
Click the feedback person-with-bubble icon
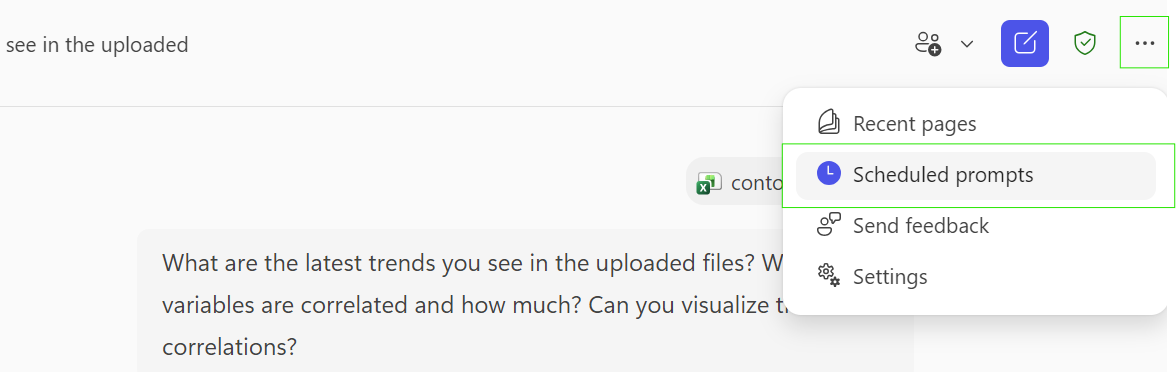pos(829,225)
